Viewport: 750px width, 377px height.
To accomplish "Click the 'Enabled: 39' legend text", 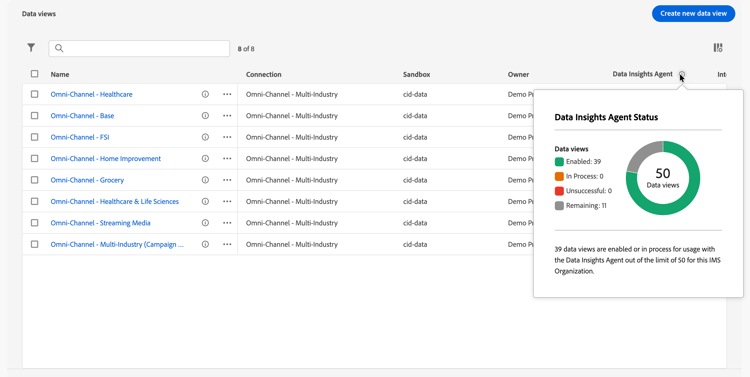I will click(584, 162).
